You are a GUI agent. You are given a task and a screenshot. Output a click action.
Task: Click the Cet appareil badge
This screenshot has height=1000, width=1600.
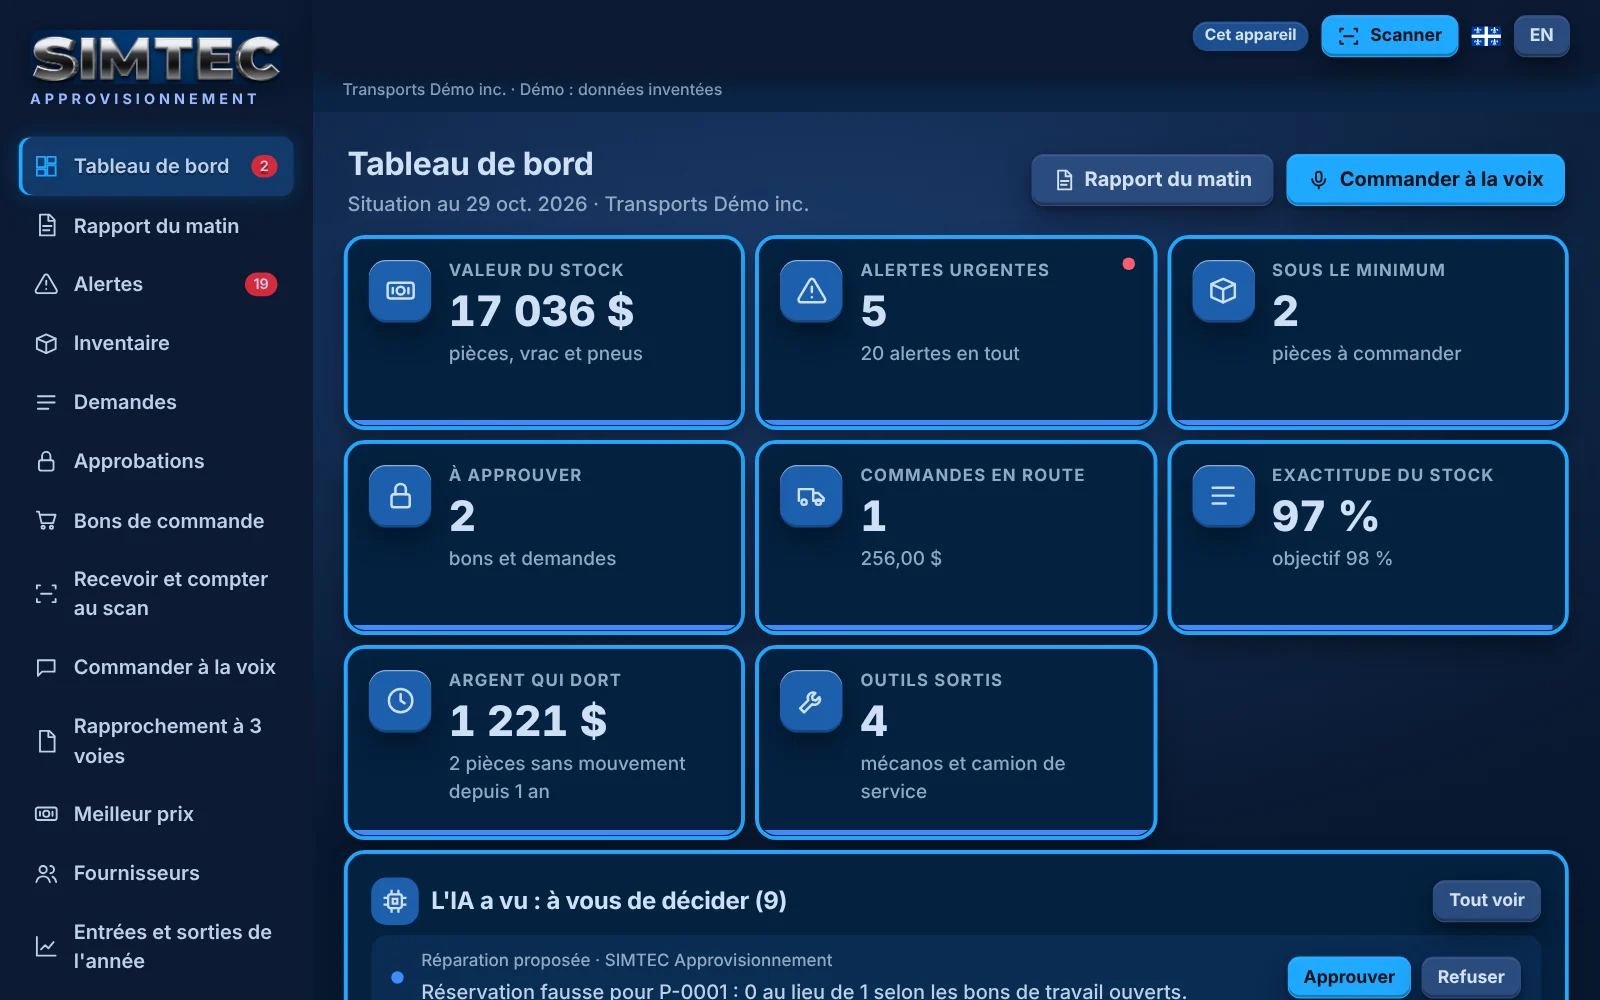[x=1250, y=35]
